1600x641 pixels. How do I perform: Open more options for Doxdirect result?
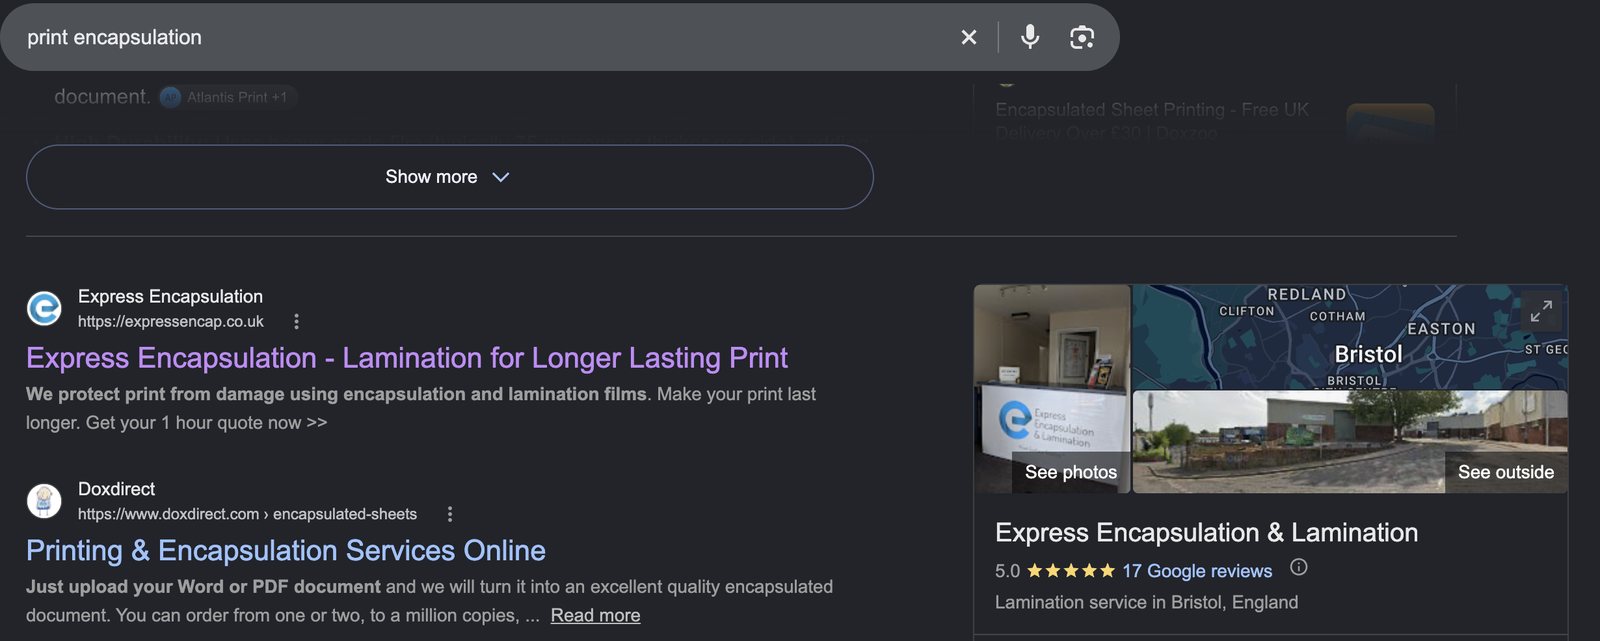450,514
